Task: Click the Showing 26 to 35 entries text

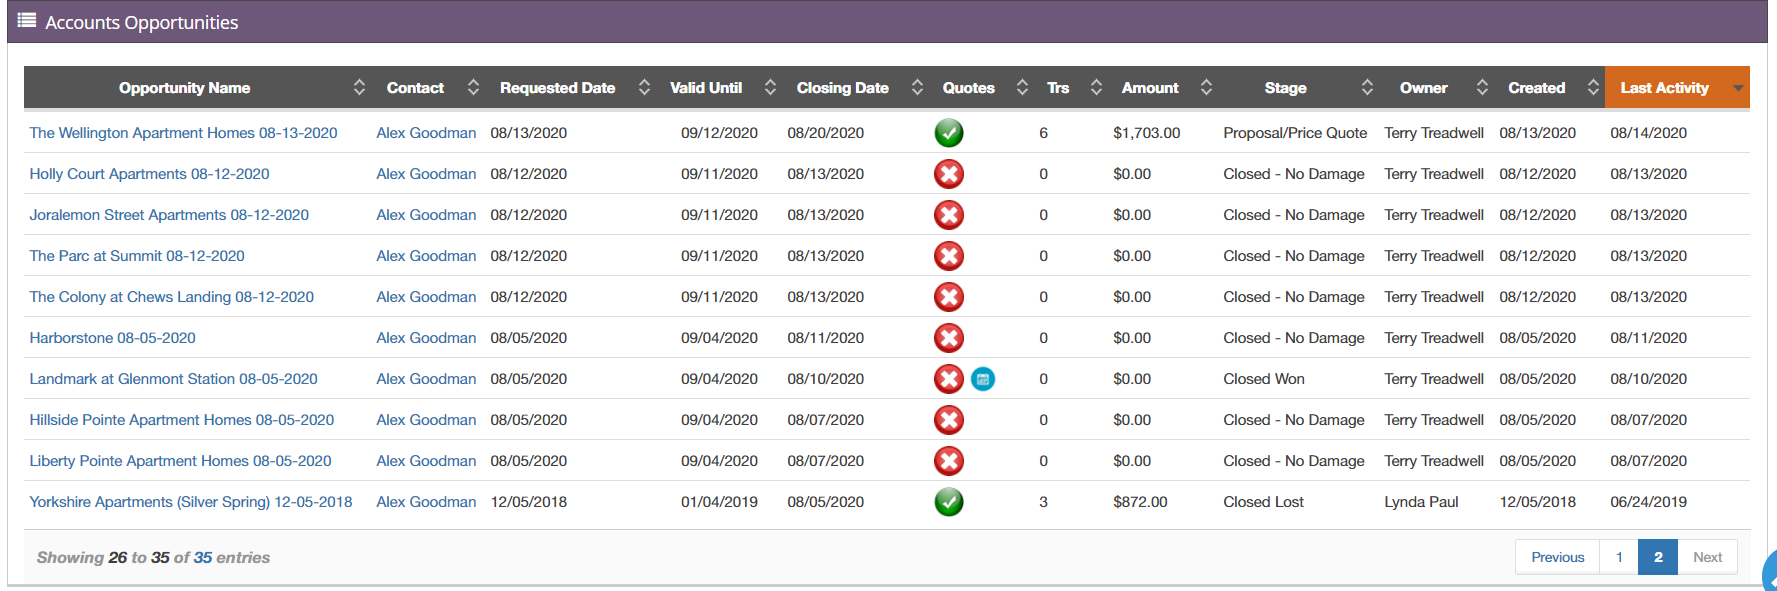Action: coord(153,558)
